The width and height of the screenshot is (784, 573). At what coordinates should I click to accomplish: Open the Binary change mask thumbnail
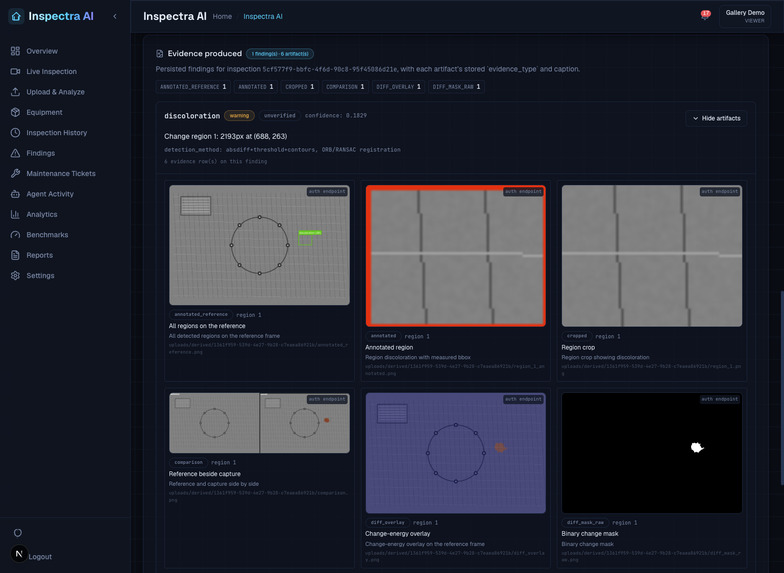[652, 453]
